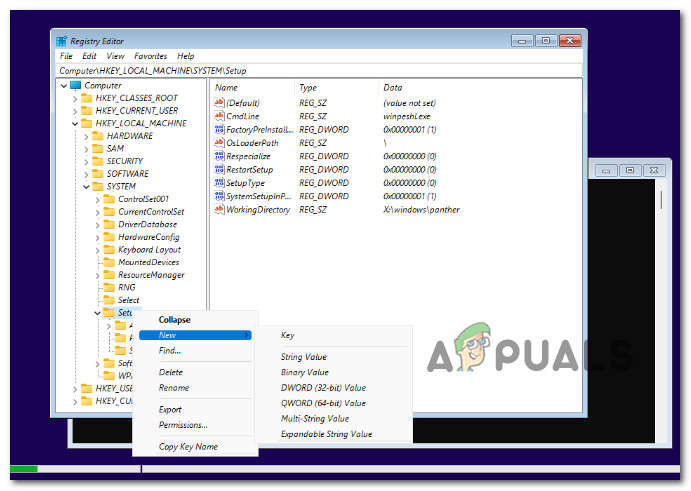Open the Edit menu
This screenshot has width=691, height=491.
[x=89, y=56]
